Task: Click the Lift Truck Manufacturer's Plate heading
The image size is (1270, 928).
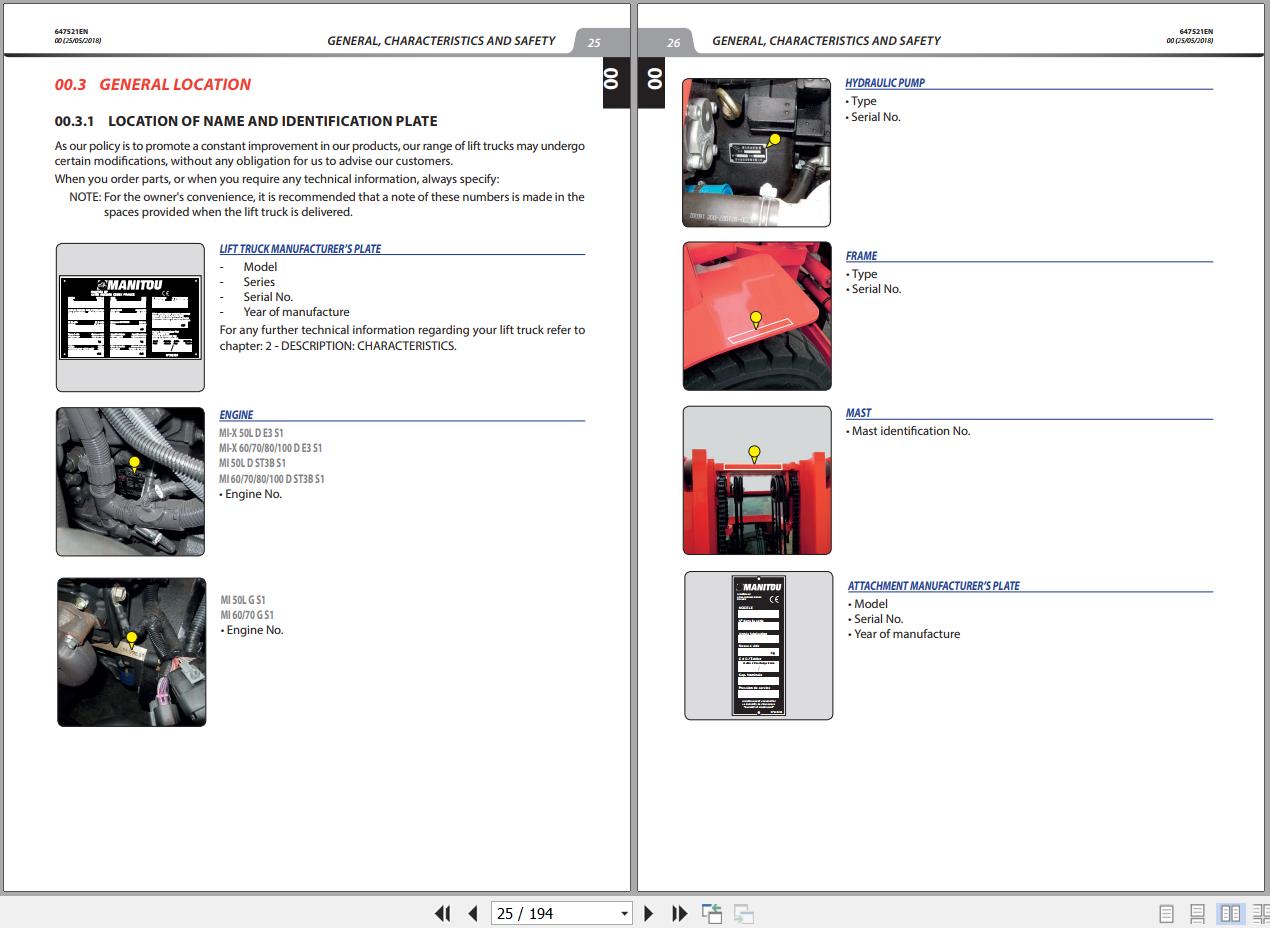Action: tap(300, 249)
